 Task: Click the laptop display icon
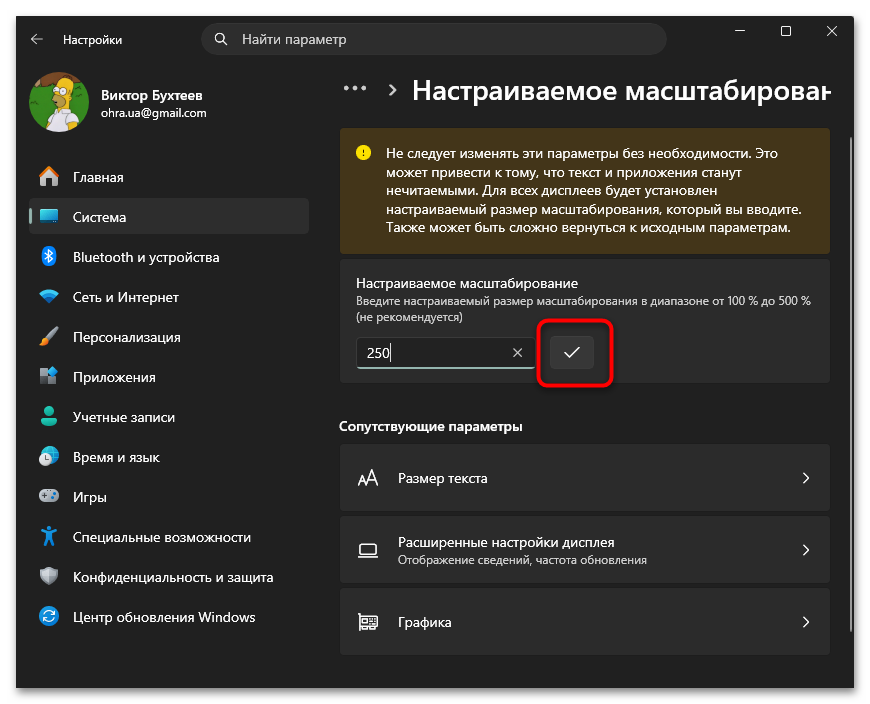(x=368, y=550)
